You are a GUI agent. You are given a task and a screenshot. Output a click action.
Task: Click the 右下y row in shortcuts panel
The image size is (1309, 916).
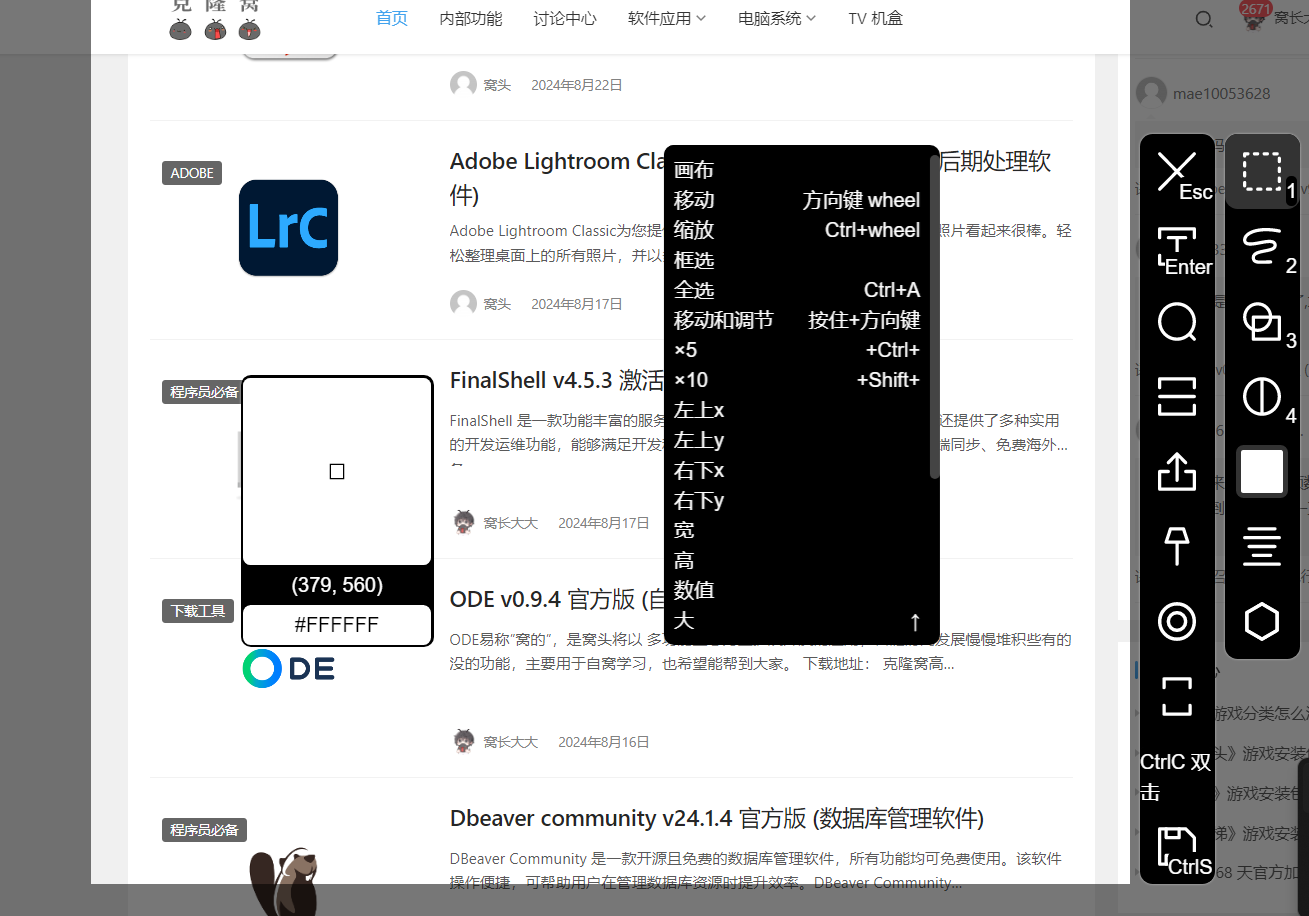click(x=797, y=500)
